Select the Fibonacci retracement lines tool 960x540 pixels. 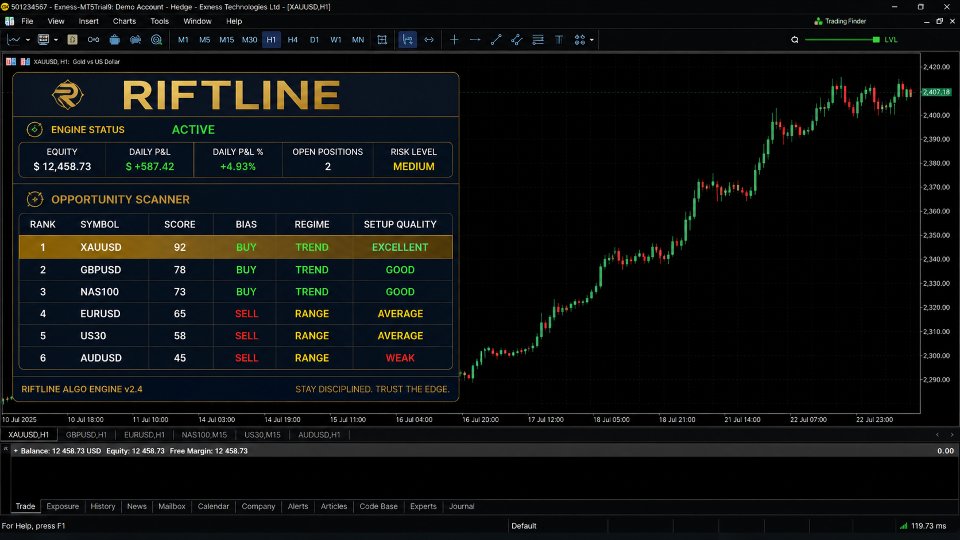click(538, 40)
